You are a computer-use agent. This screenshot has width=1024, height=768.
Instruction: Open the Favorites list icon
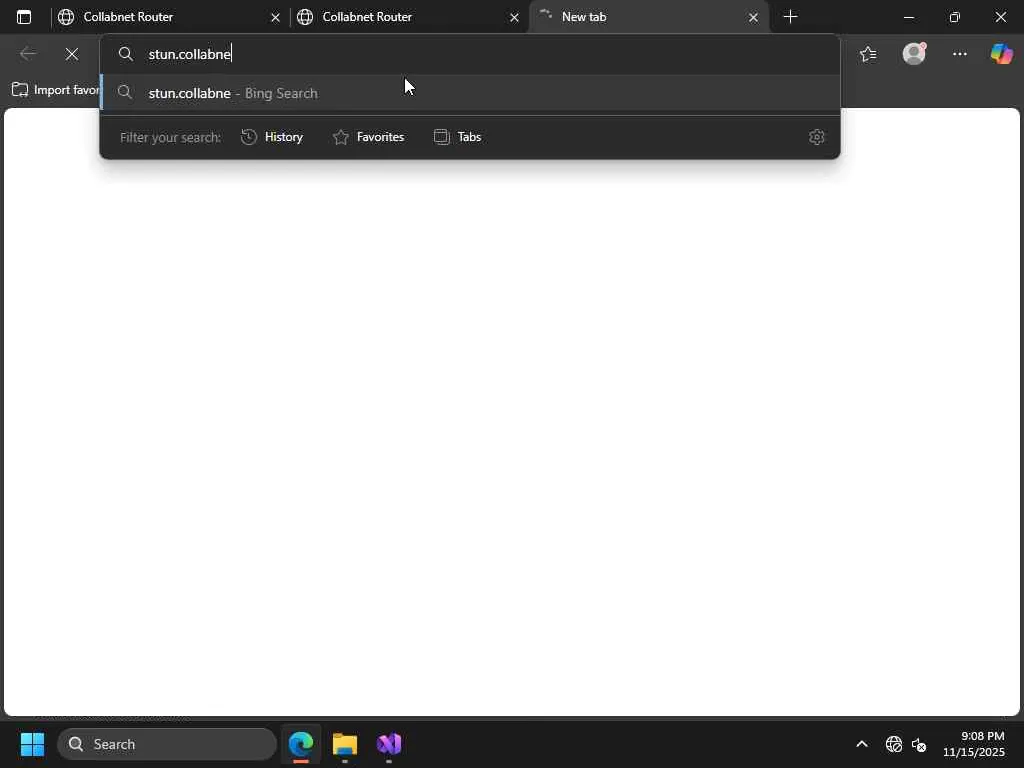pyautogui.click(x=868, y=54)
